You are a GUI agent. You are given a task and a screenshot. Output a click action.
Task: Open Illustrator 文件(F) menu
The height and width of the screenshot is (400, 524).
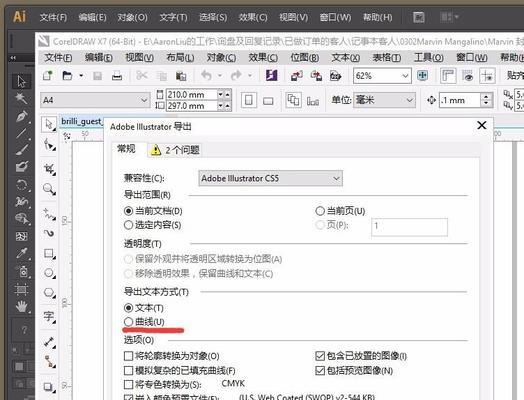53,17
